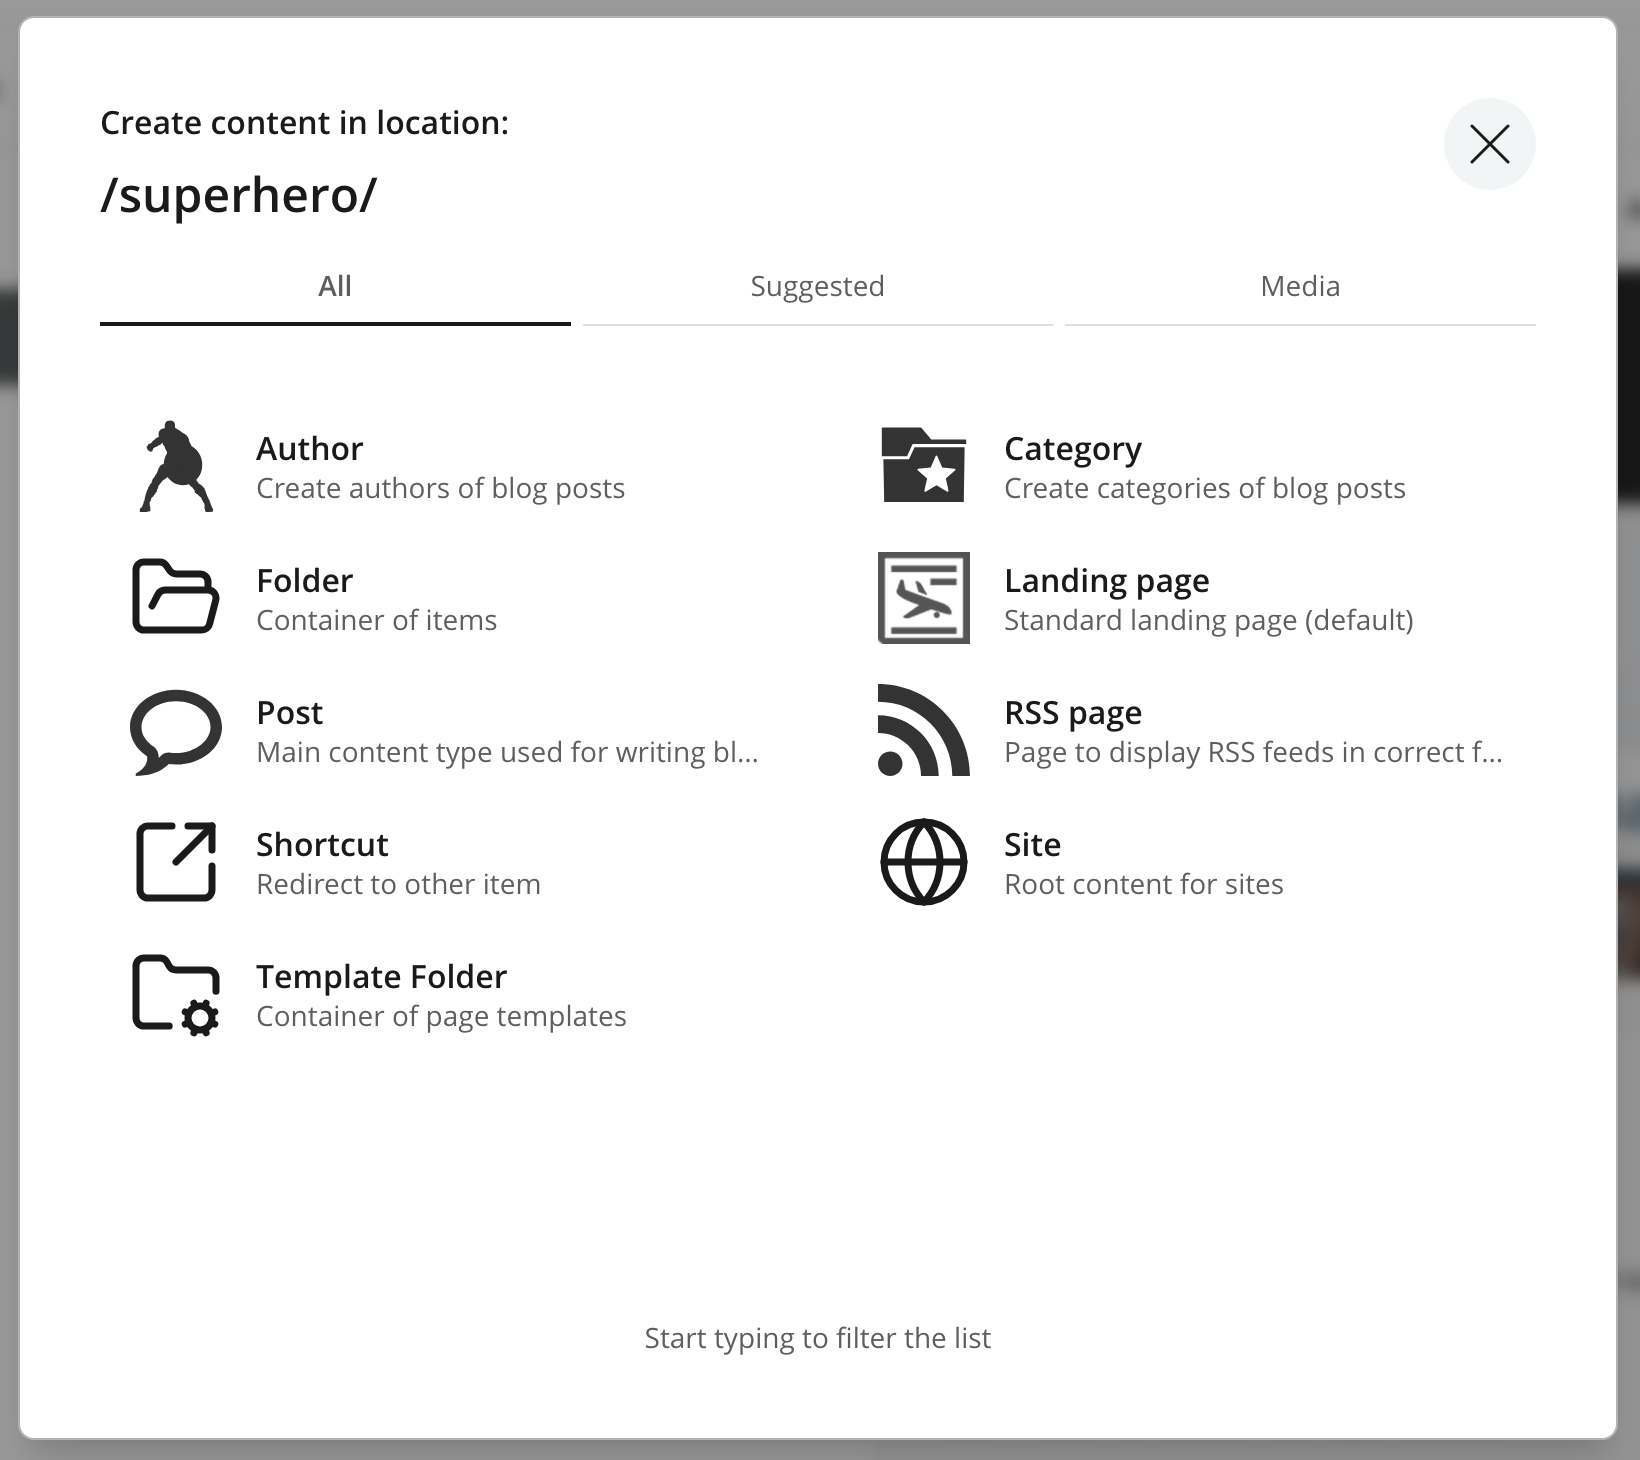Select the Folder title text
1640x1460 pixels.
(x=305, y=581)
